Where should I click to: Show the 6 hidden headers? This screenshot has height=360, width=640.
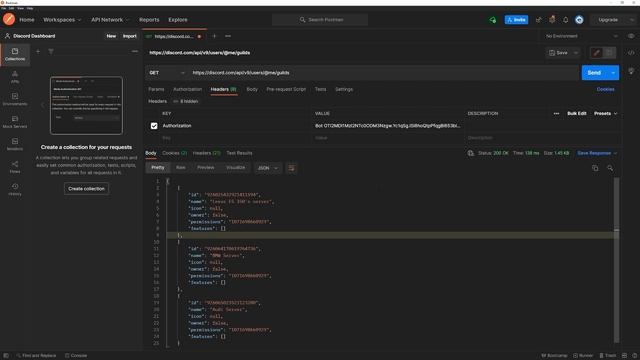186,101
